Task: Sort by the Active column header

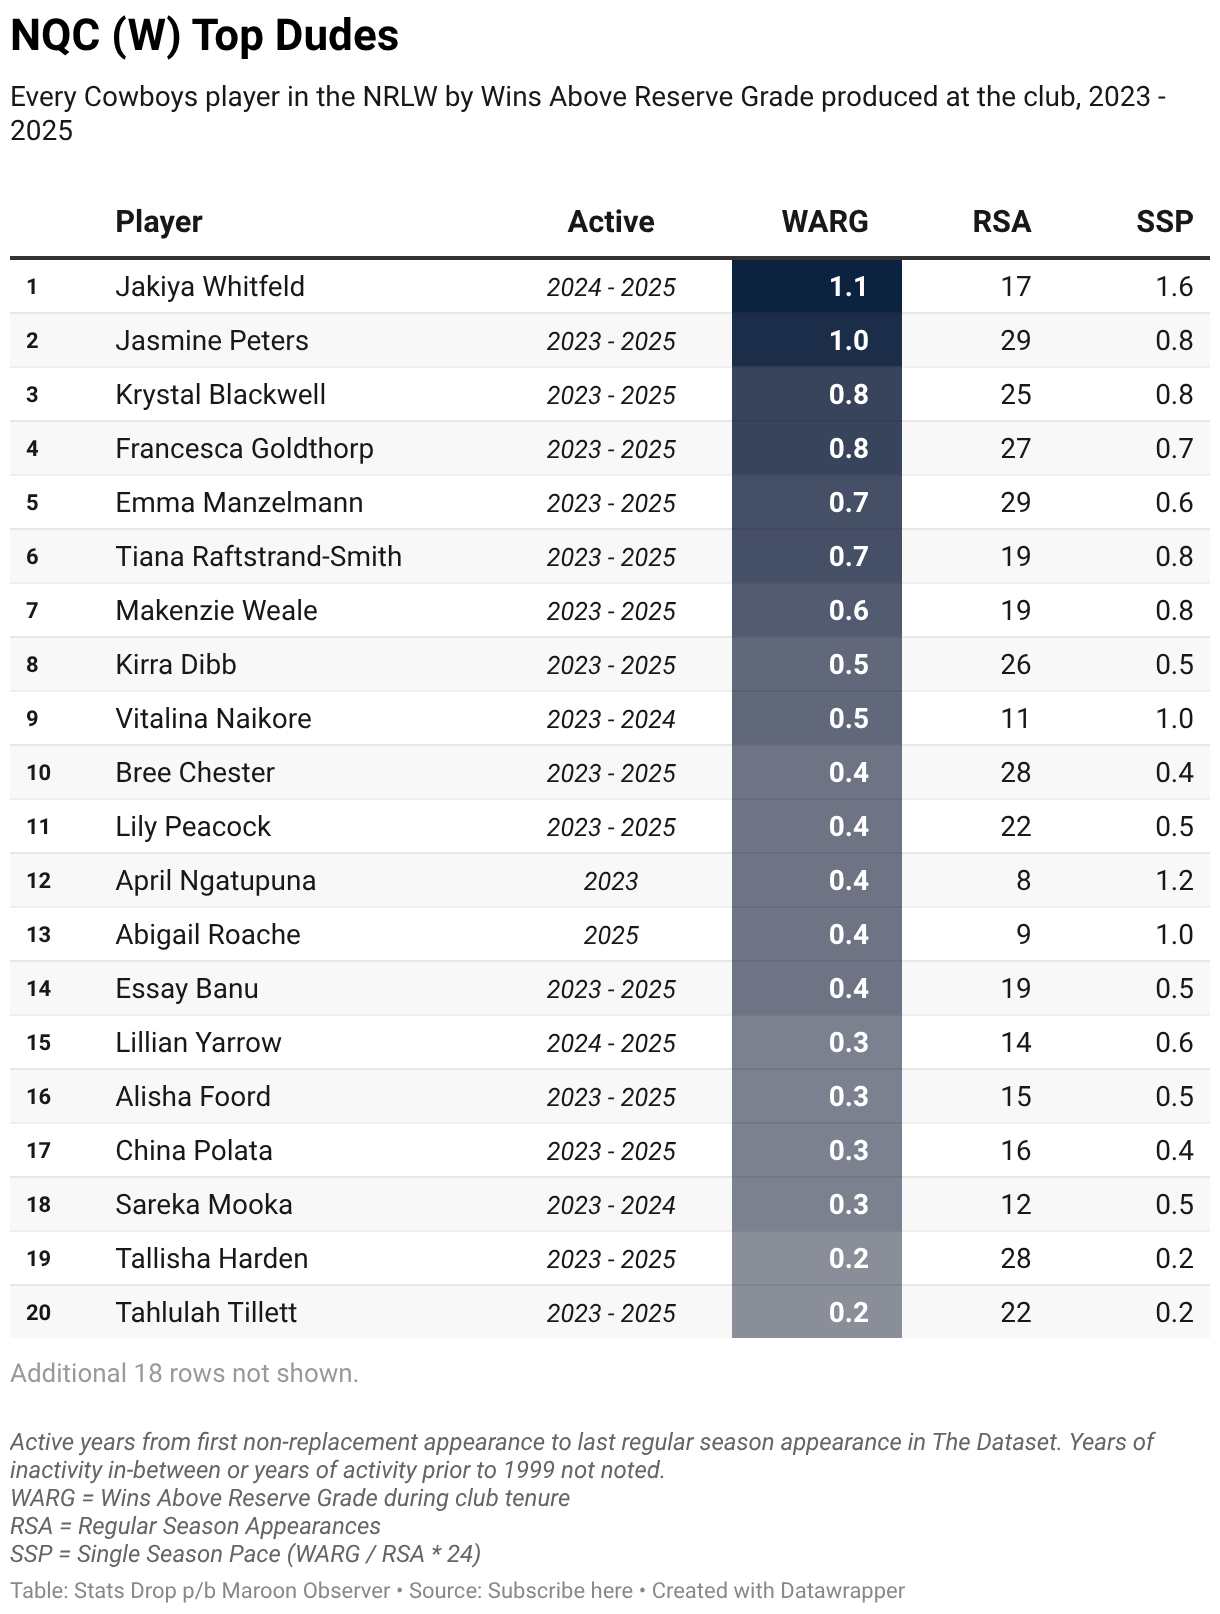Action: 611,222
